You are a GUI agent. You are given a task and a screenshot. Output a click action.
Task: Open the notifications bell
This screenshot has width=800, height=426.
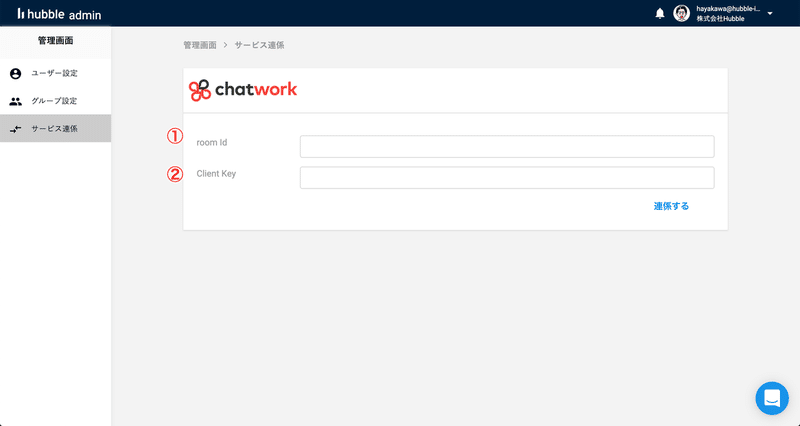(x=660, y=14)
